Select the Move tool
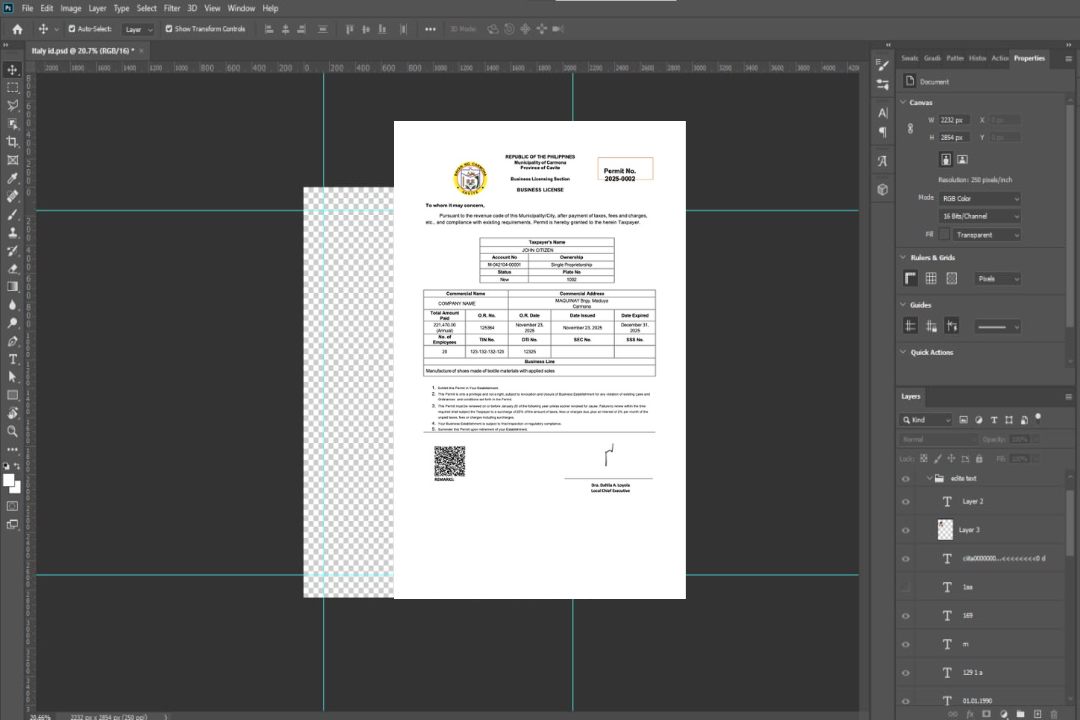Viewport: 1080px width, 720px height. point(12,70)
